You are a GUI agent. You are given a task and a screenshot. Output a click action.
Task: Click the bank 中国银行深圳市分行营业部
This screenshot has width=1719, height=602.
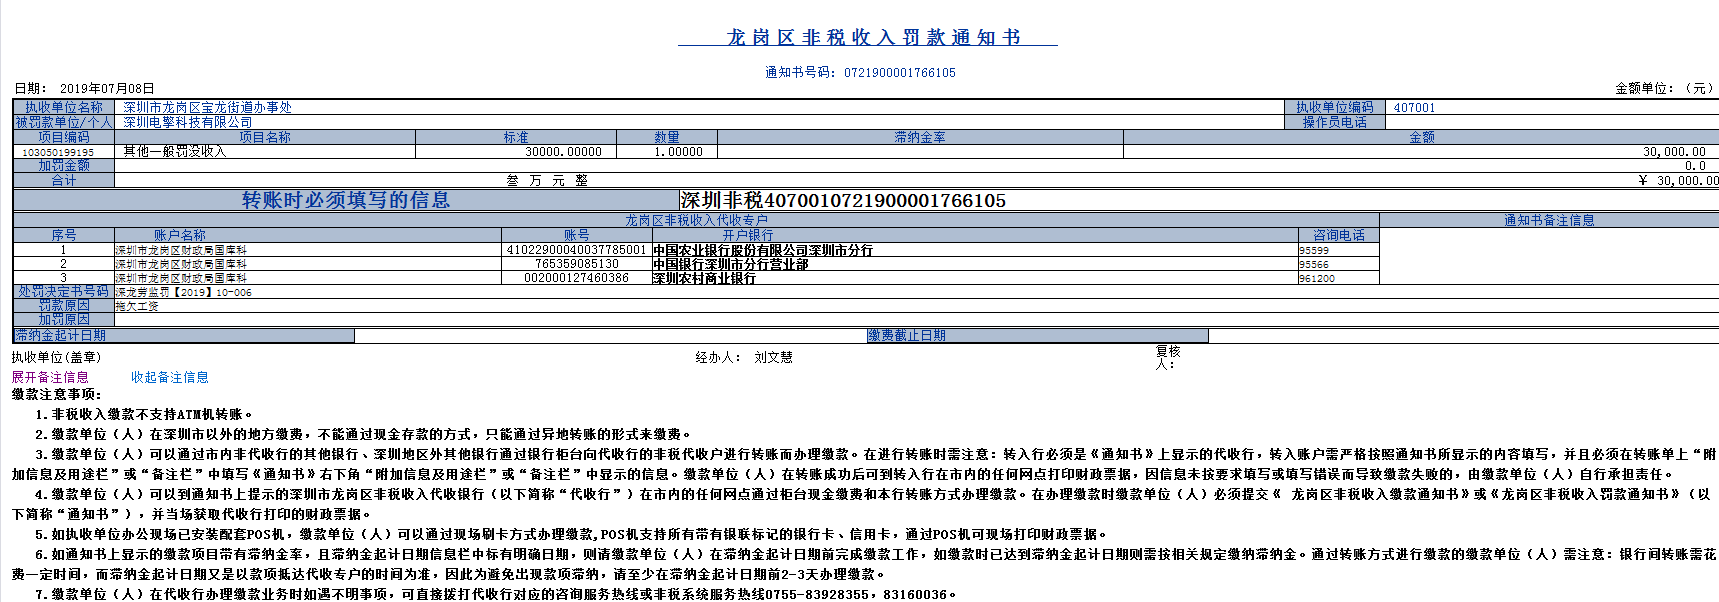(731, 264)
